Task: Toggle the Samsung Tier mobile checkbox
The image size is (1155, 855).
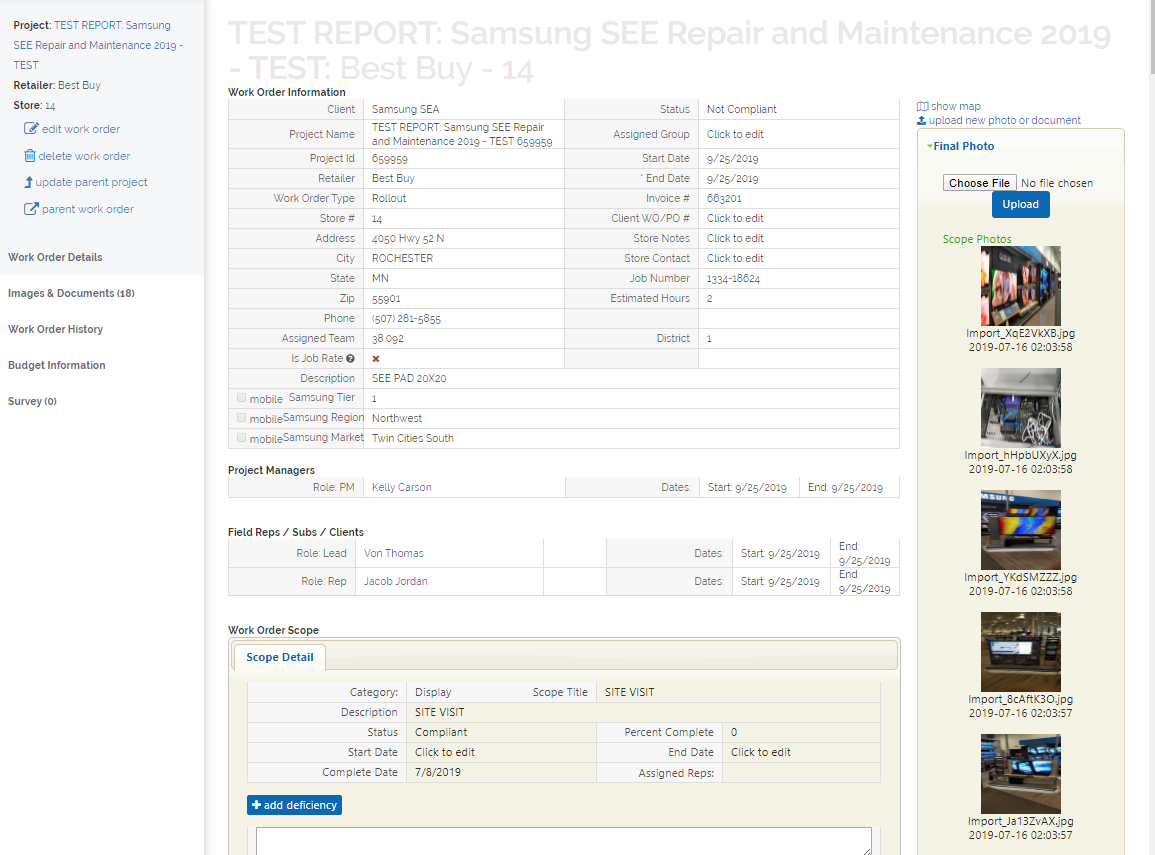Action: (242, 398)
